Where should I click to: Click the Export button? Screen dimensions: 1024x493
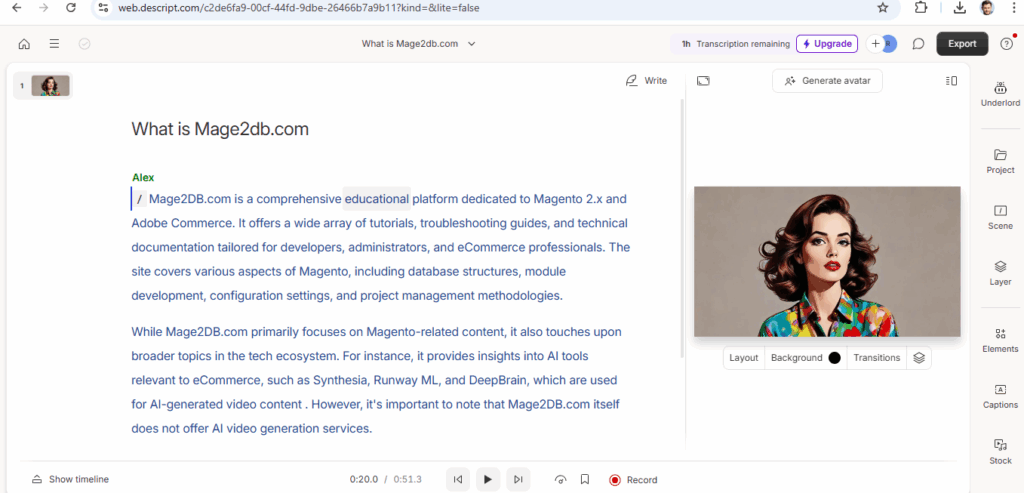[x=962, y=44]
